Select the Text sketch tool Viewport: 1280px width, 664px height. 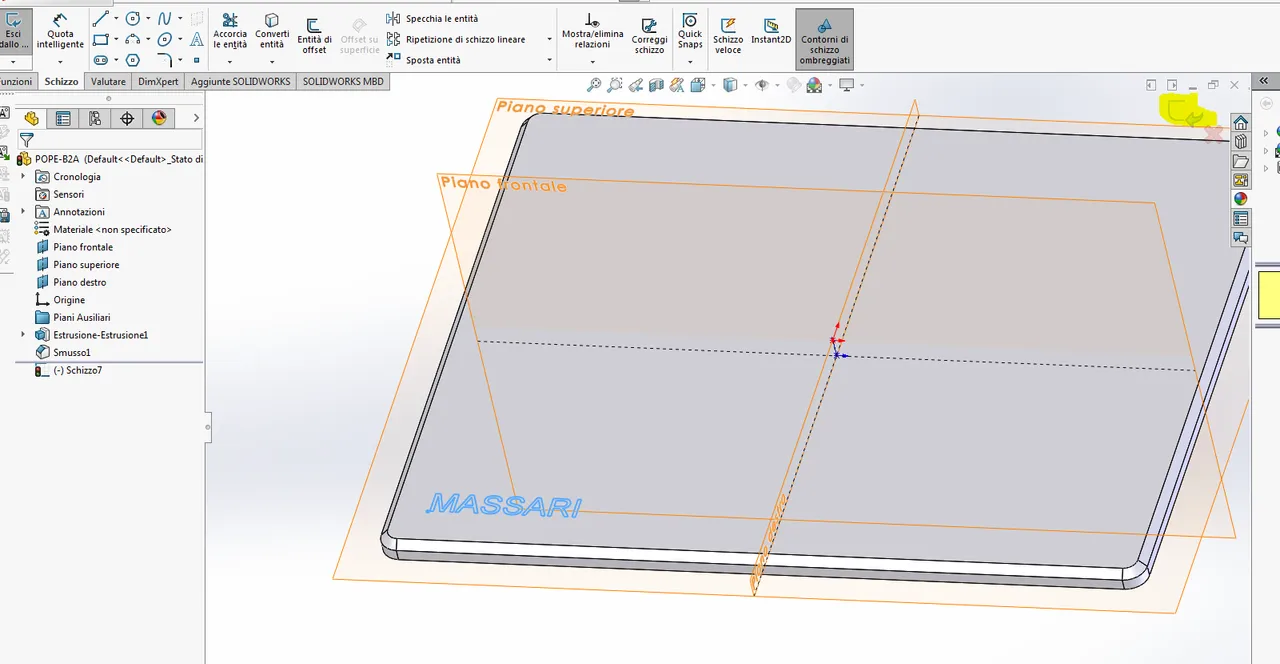pyautogui.click(x=196, y=40)
